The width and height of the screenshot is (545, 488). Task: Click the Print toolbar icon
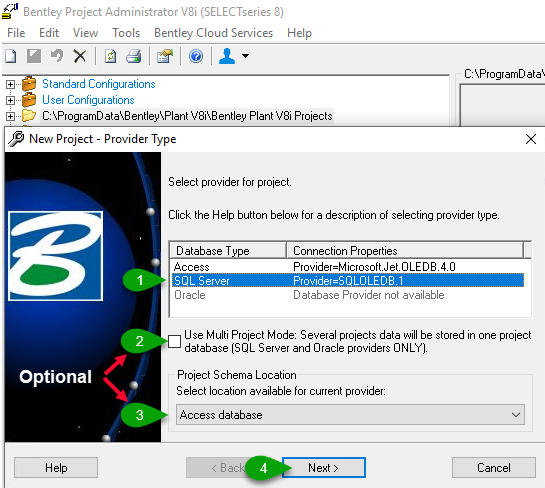(x=134, y=56)
